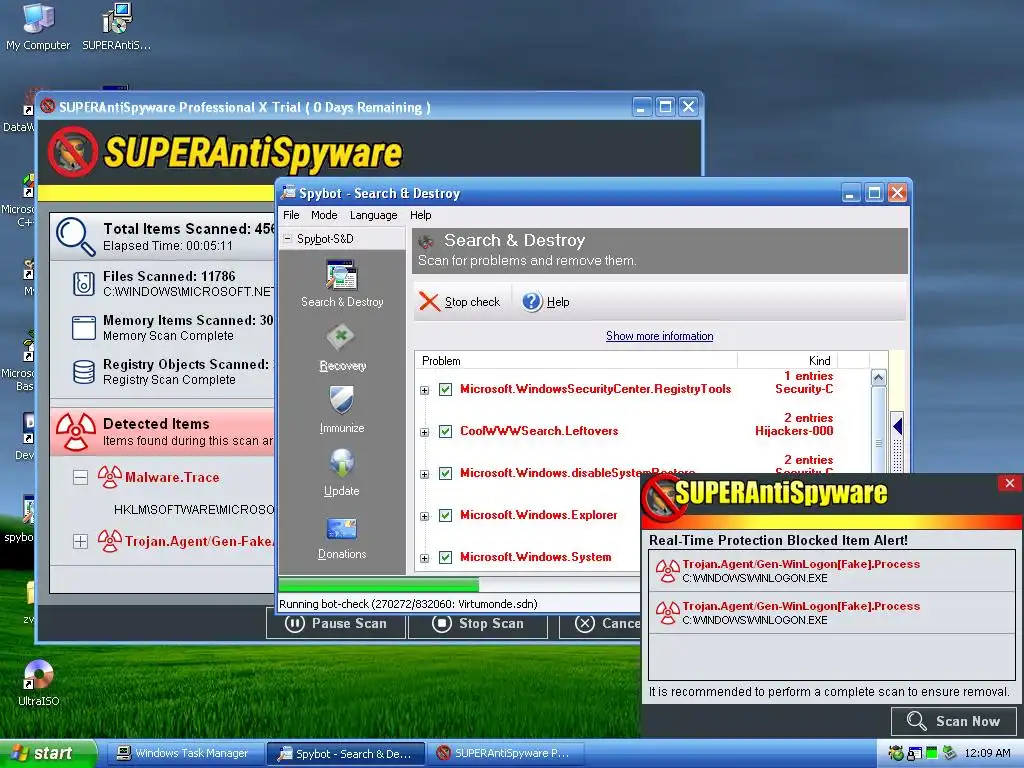Open the Search & Destroy sidebar icon
1024x768 pixels.
click(x=342, y=275)
